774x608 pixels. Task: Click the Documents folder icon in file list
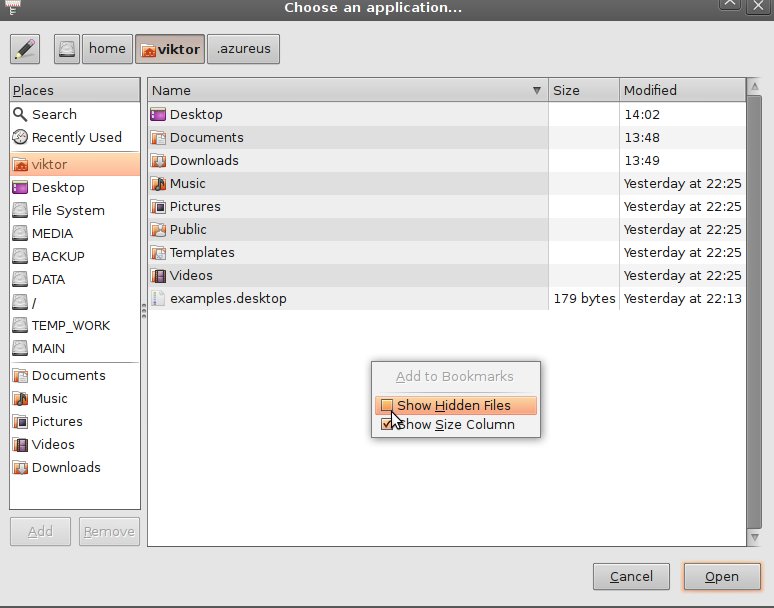[x=158, y=137]
